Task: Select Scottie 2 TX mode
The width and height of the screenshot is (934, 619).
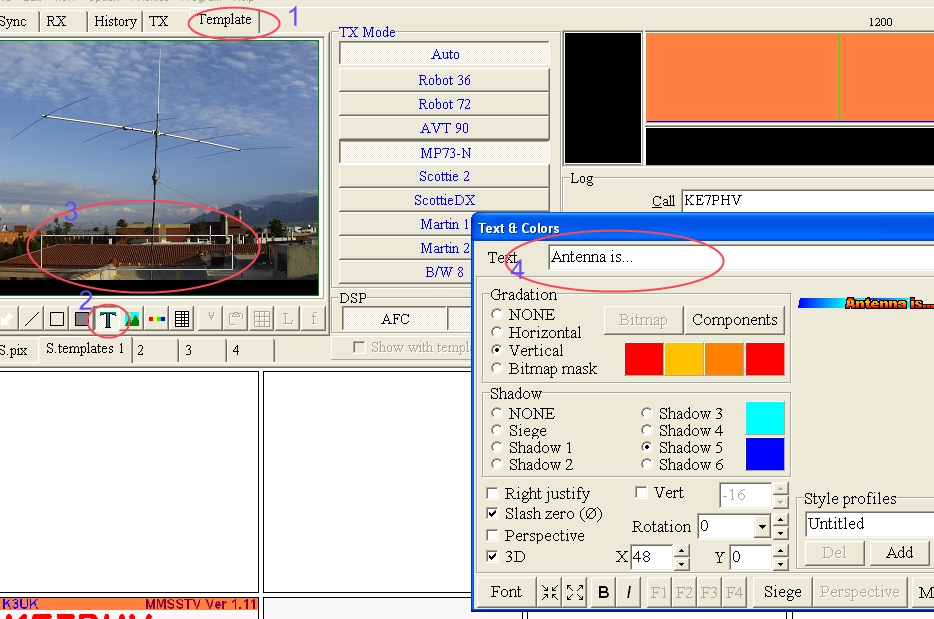Action: [x=444, y=176]
